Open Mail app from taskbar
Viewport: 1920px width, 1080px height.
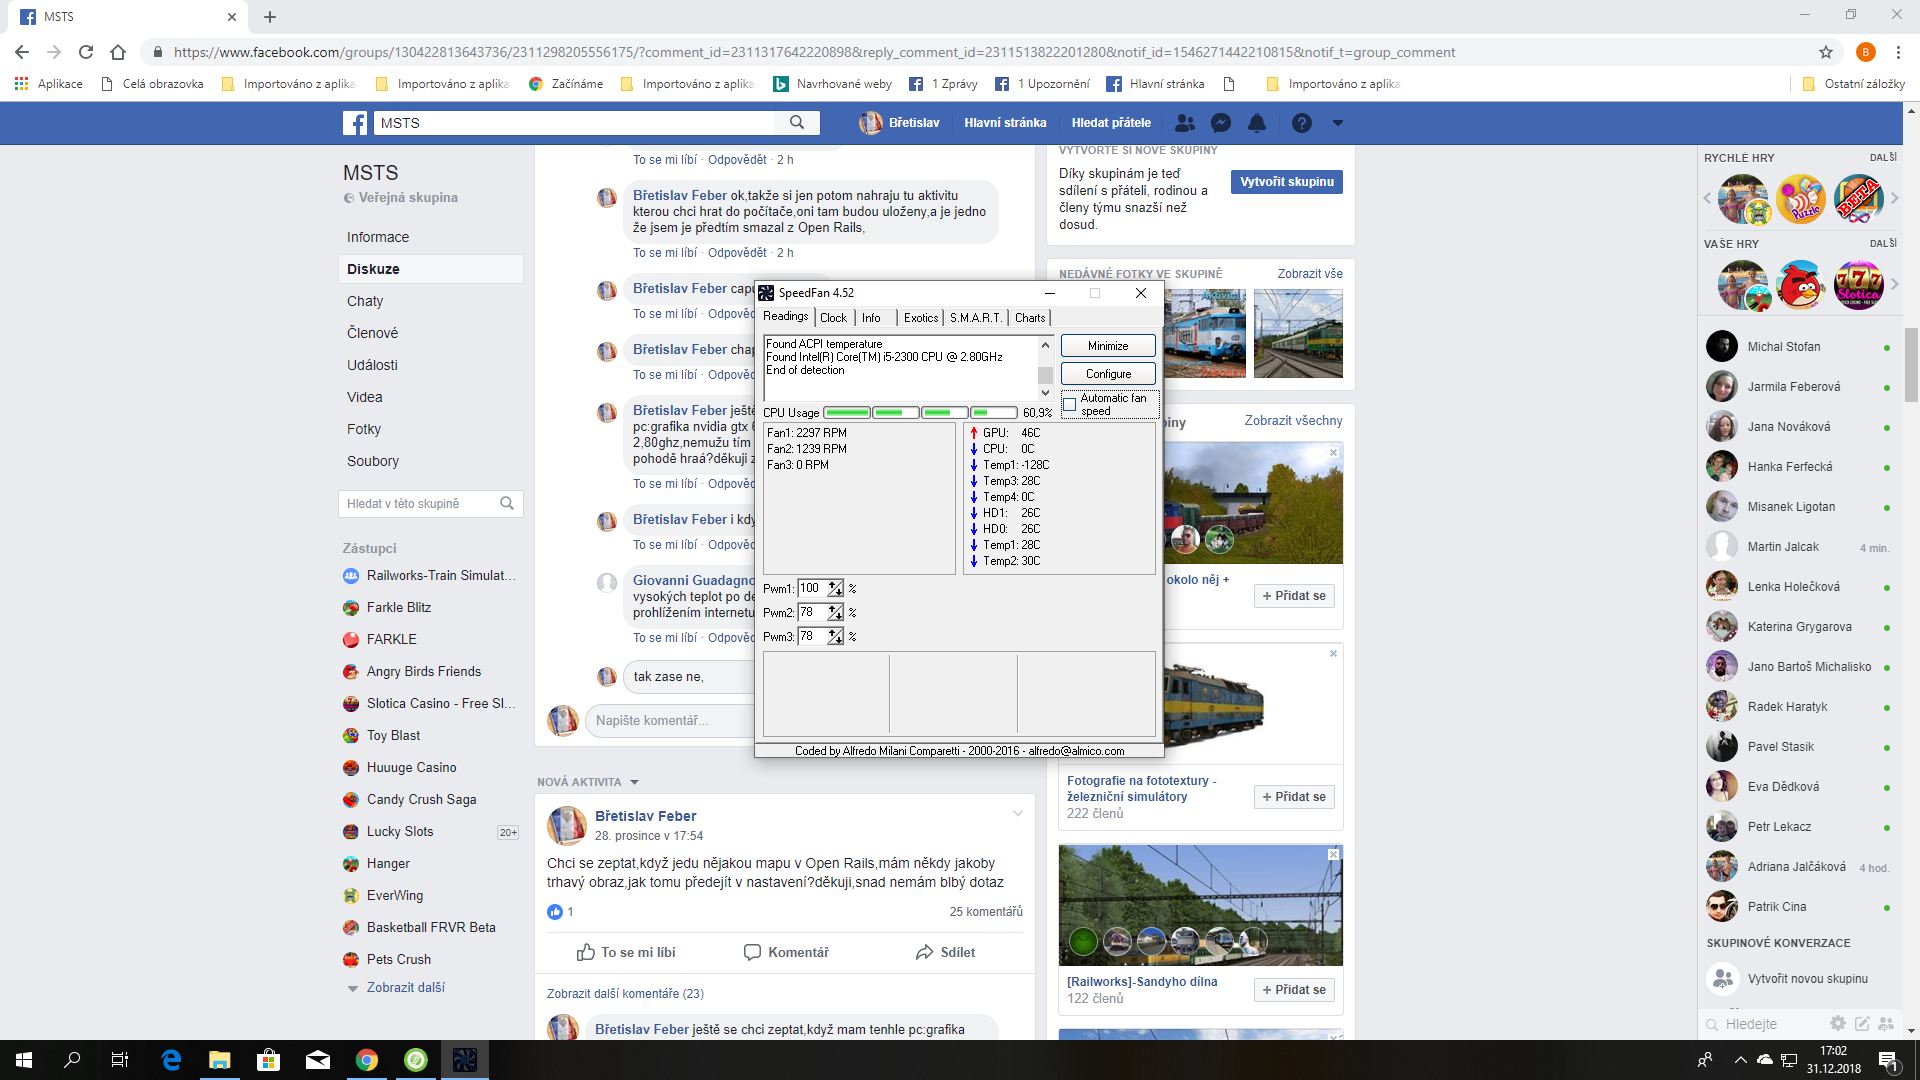pos(318,1060)
